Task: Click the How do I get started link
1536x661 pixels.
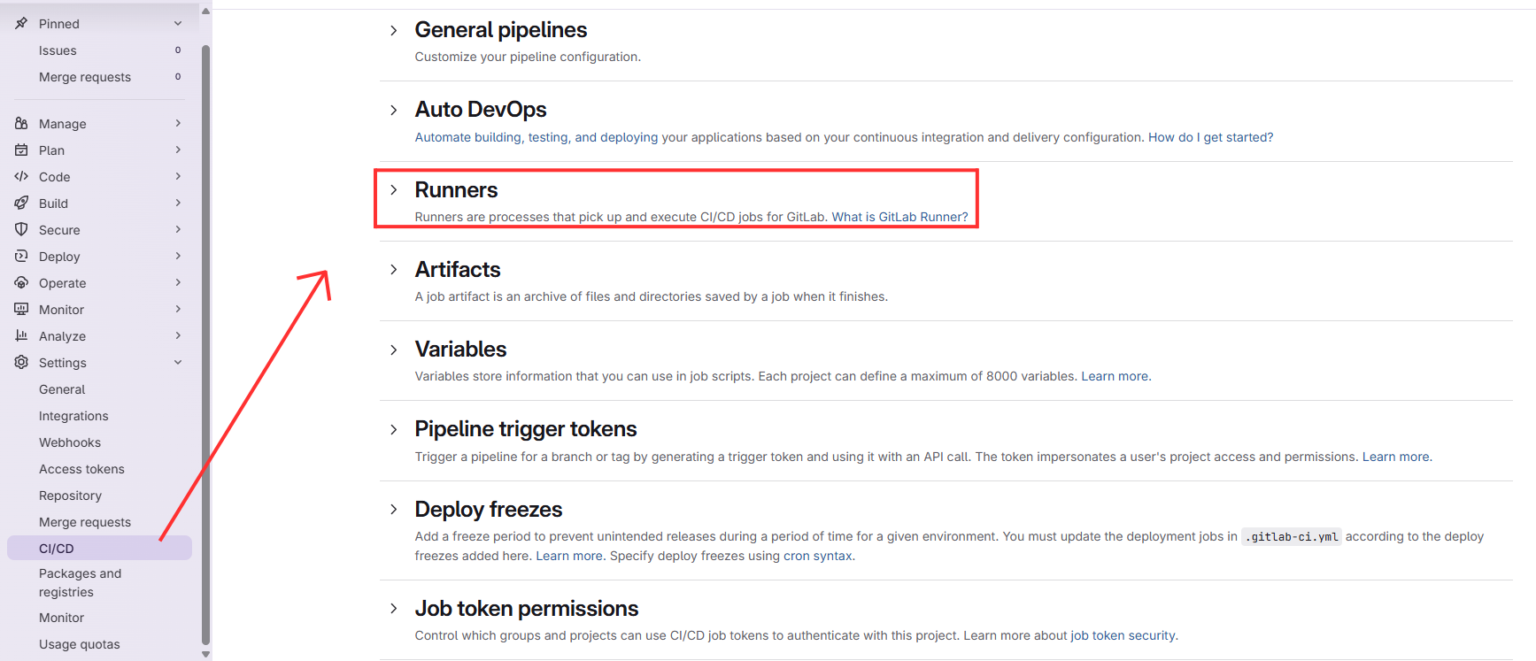Action: point(1210,137)
